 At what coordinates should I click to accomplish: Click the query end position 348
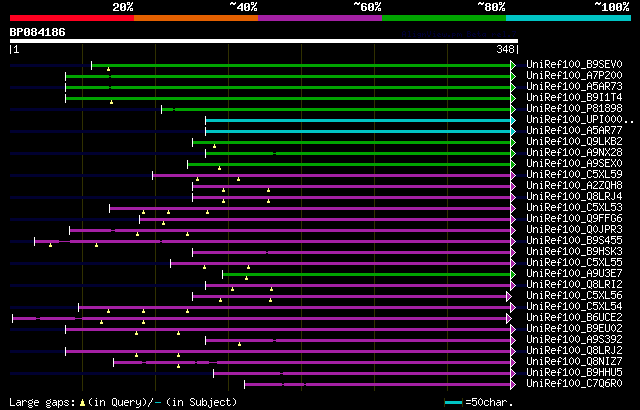(505, 49)
